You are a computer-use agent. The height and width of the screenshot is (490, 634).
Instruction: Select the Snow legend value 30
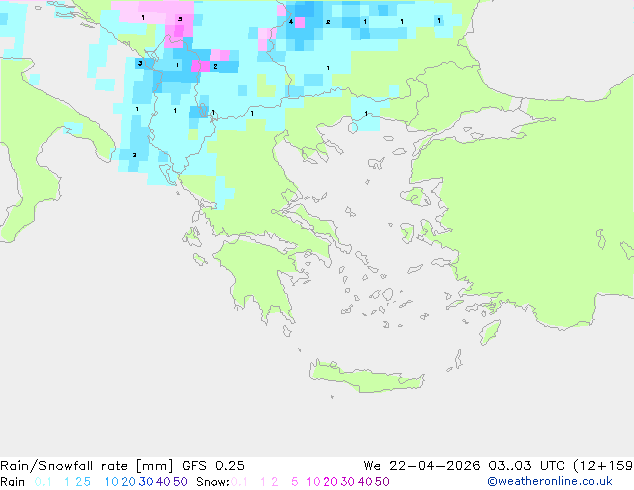(348, 482)
